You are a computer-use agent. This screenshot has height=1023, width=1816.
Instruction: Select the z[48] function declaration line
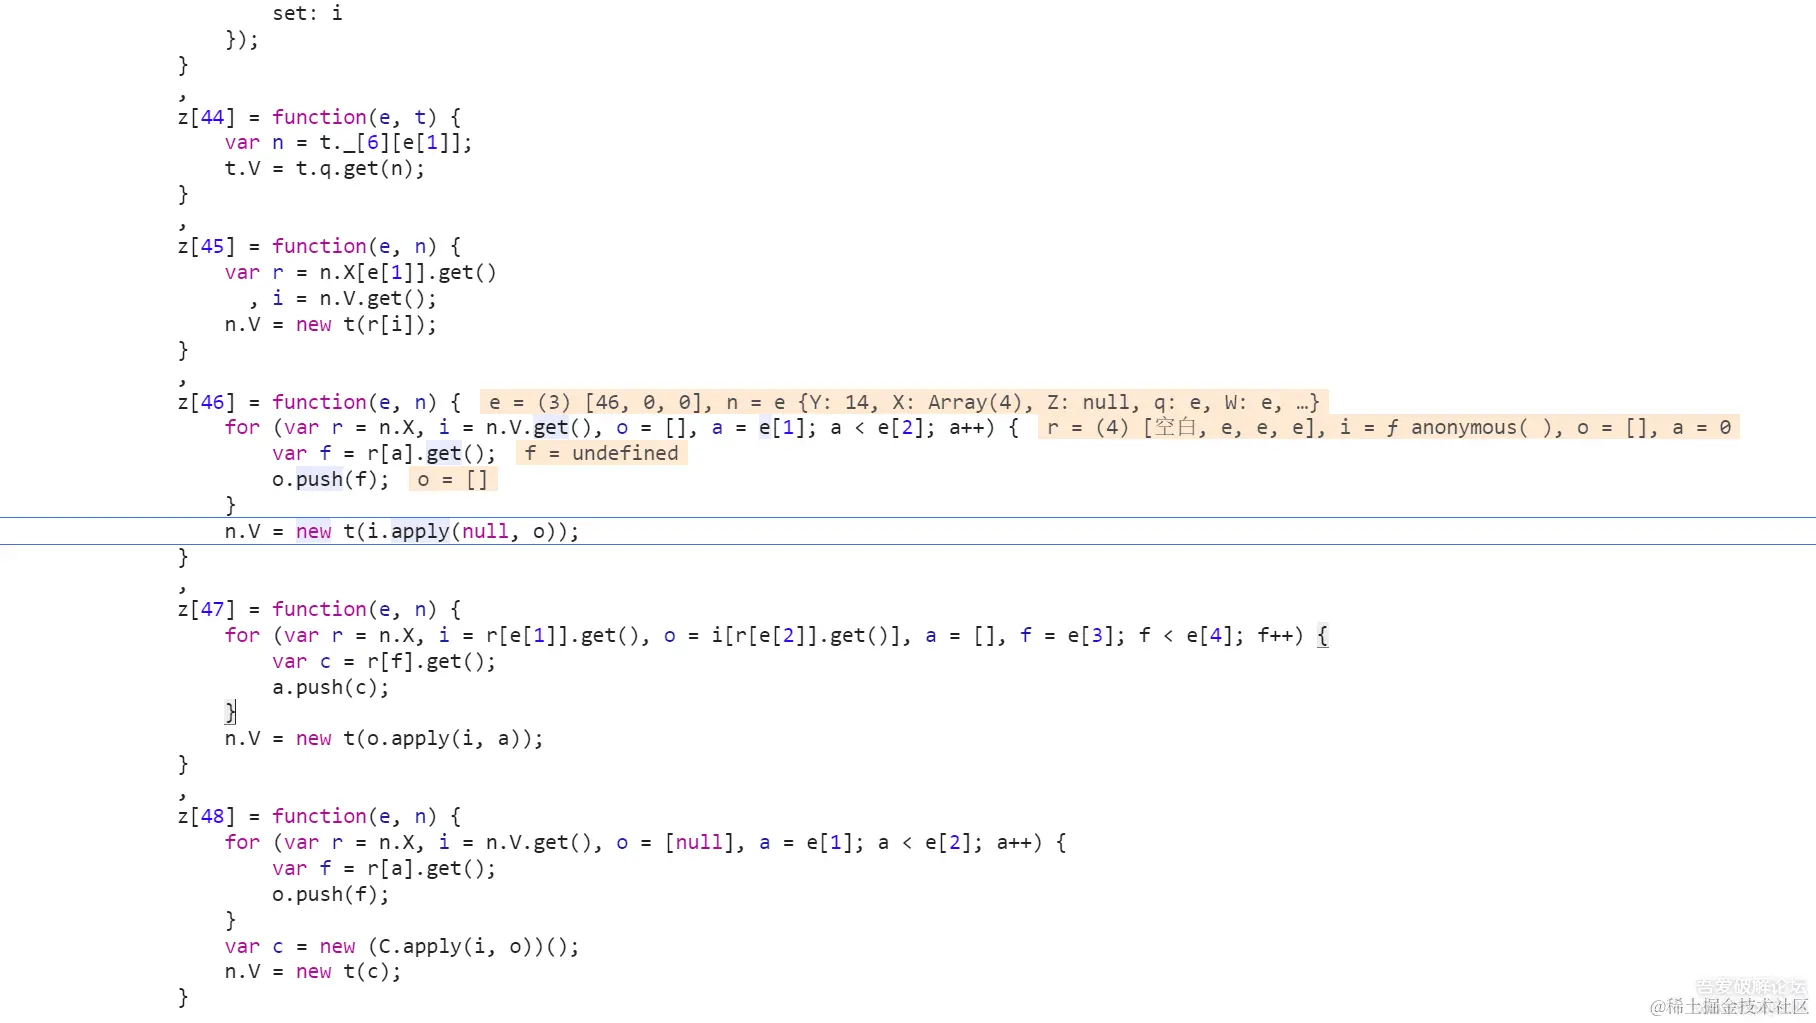(x=319, y=816)
